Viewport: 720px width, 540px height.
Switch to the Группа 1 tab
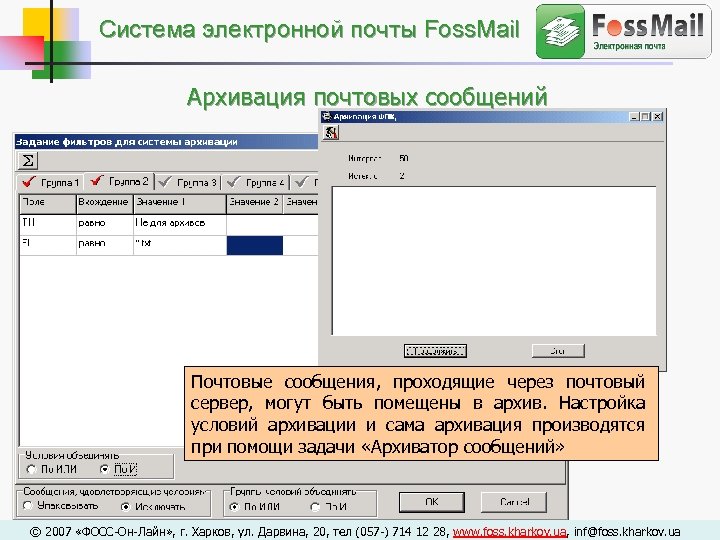[x=51, y=182]
